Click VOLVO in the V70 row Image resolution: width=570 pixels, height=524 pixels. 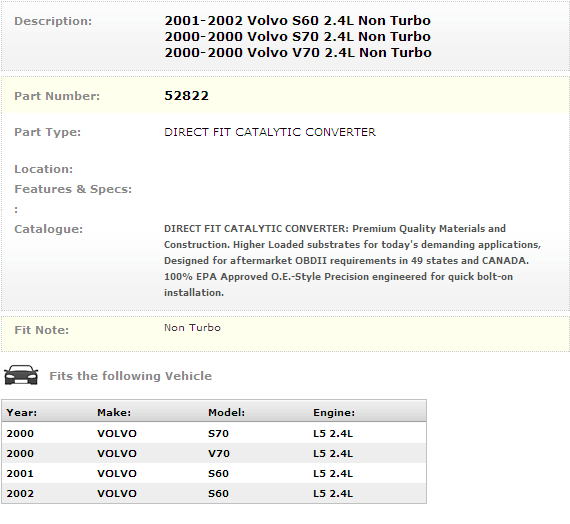click(117, 453)
